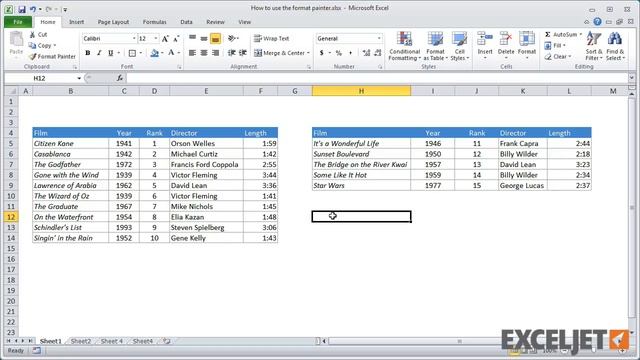Expand the Merge & Center dropdown arrow

308,53
